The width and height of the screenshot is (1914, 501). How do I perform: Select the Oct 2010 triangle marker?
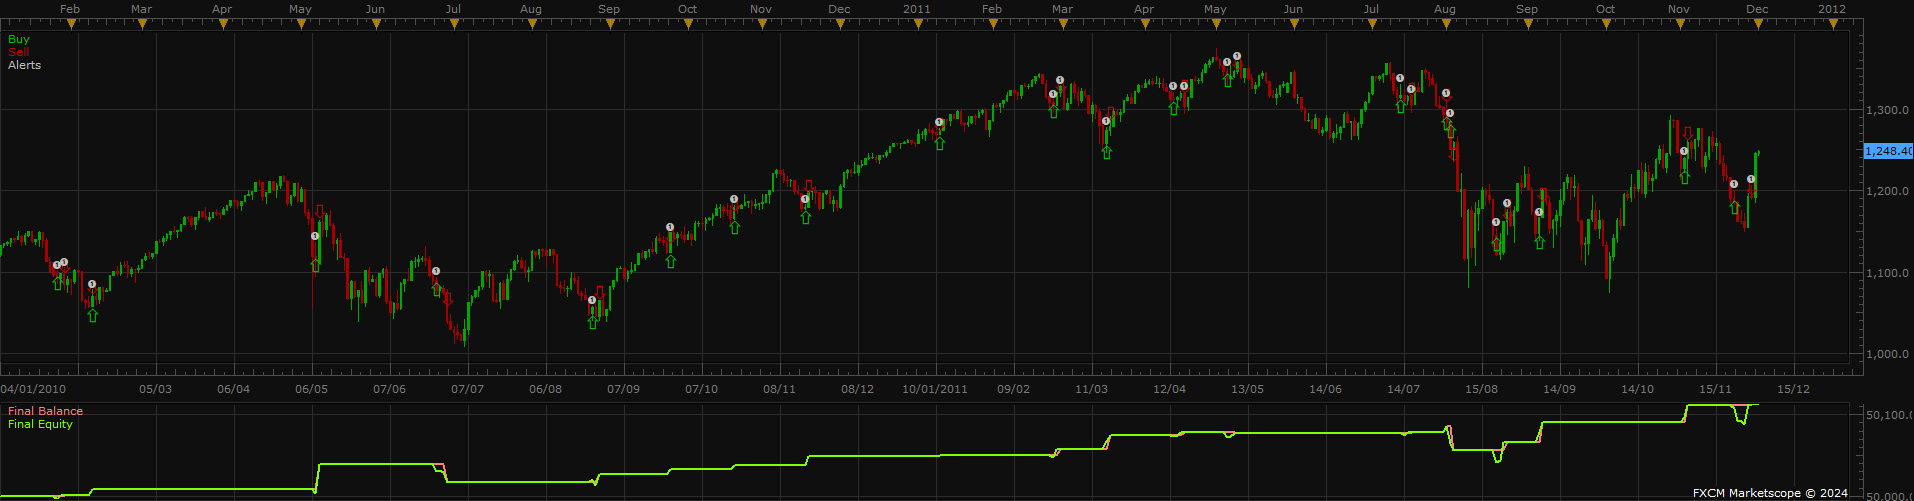coord(687,24)
